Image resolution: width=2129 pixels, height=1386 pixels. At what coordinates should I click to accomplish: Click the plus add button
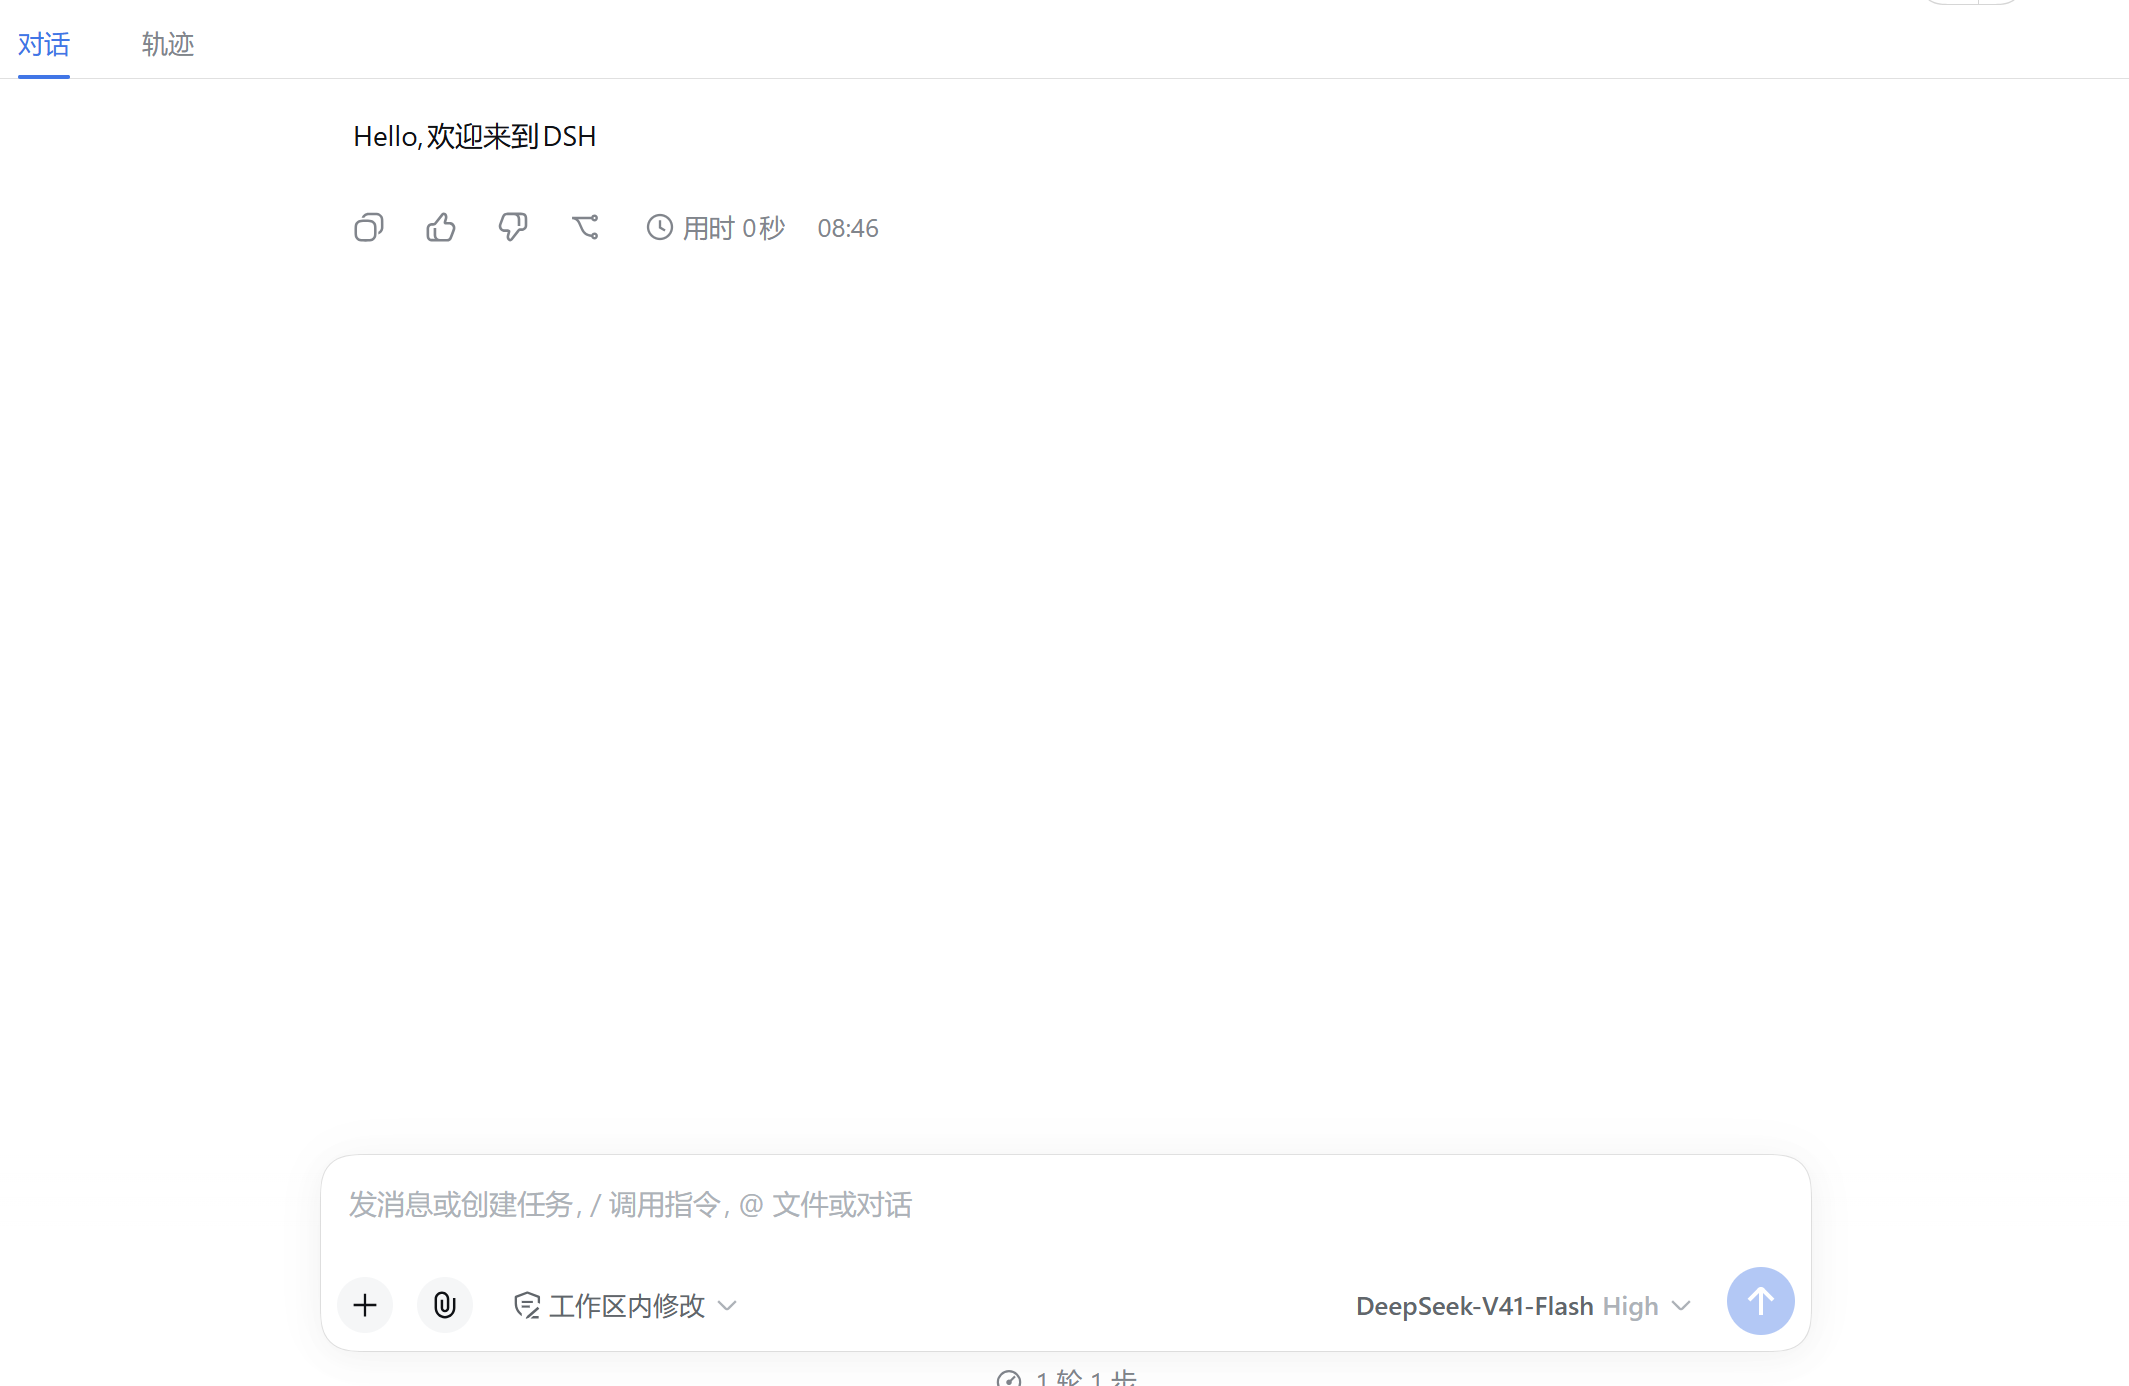pyautogui.click(x=365, y=1305)
